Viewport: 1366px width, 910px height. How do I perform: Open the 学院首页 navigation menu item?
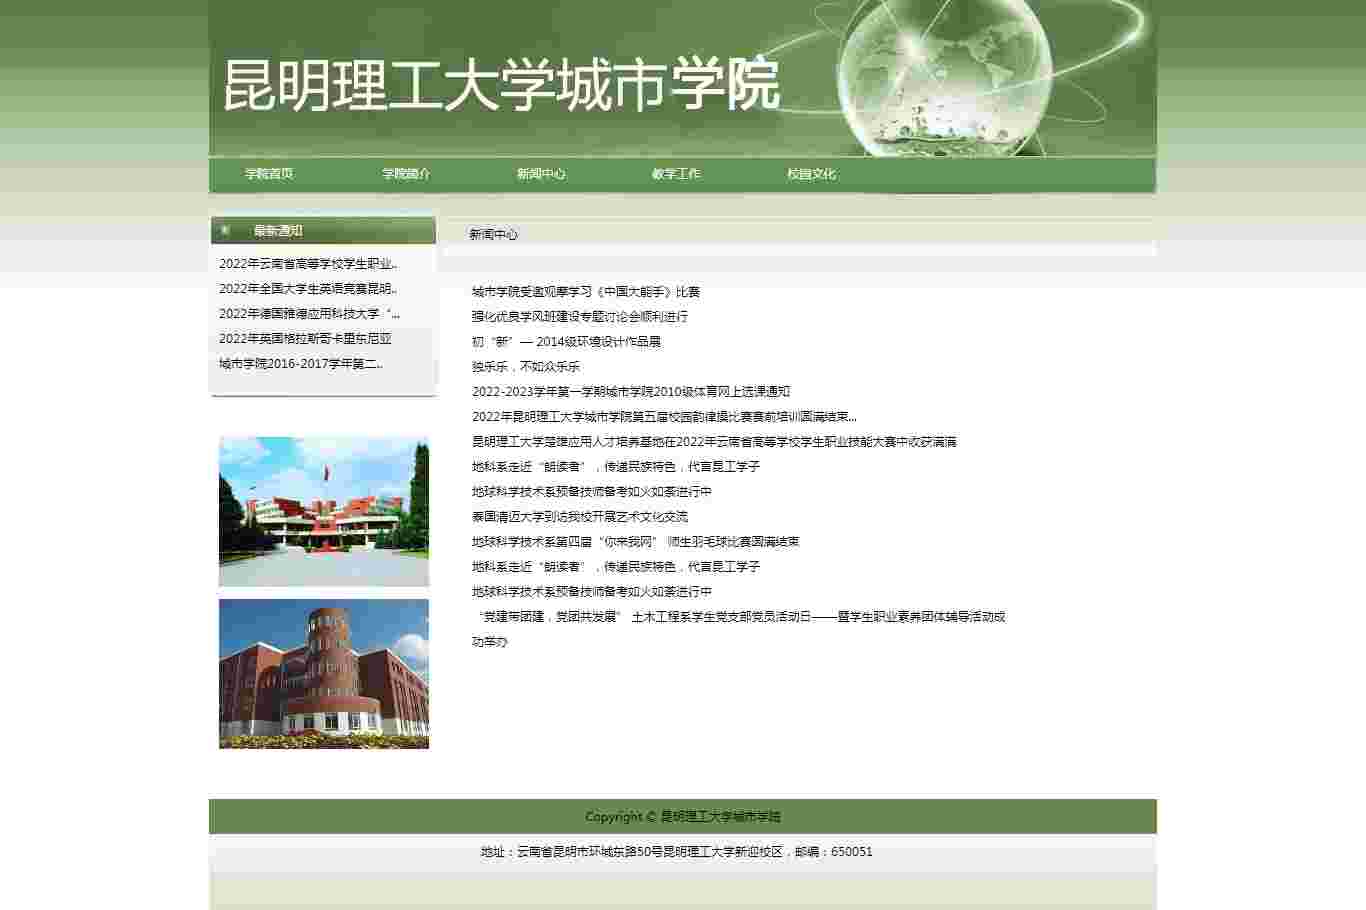(269, 174)
